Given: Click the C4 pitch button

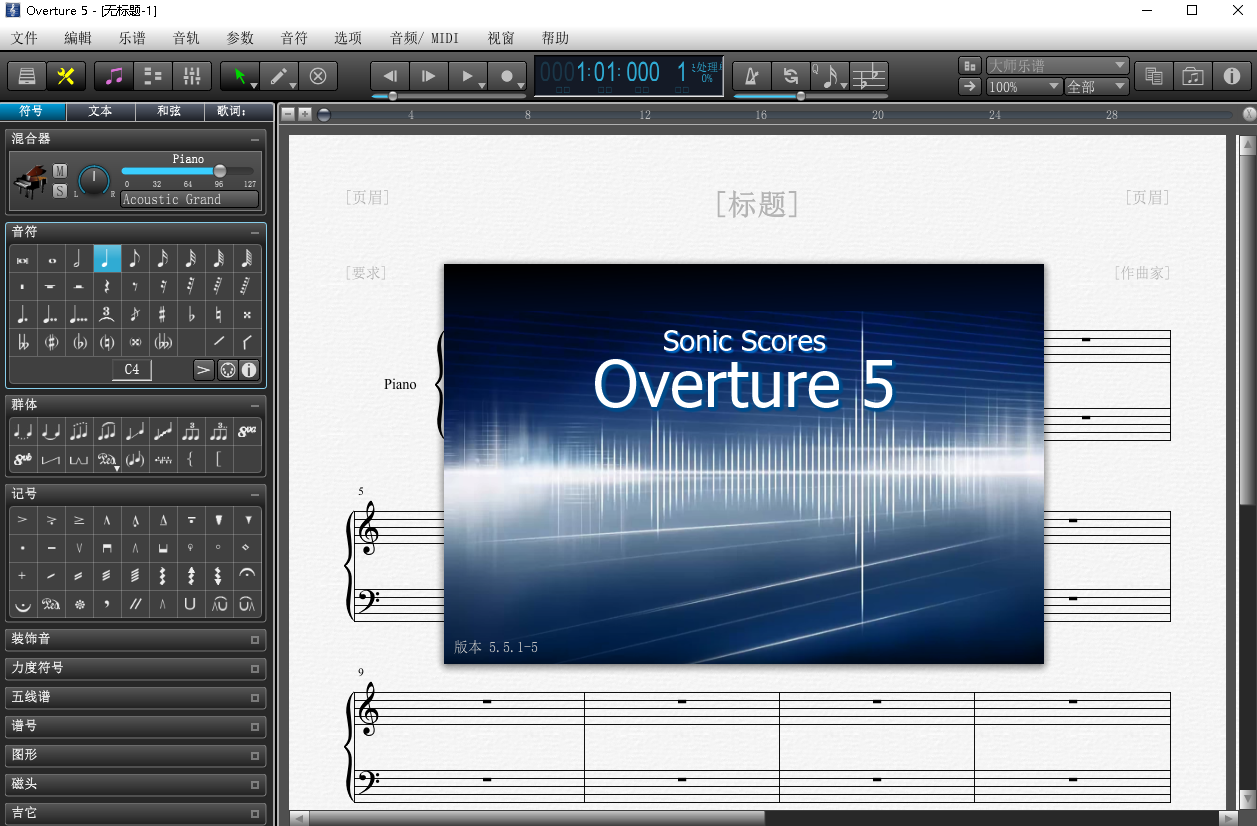Looking at the screenshot, I should tap(132, 370).
